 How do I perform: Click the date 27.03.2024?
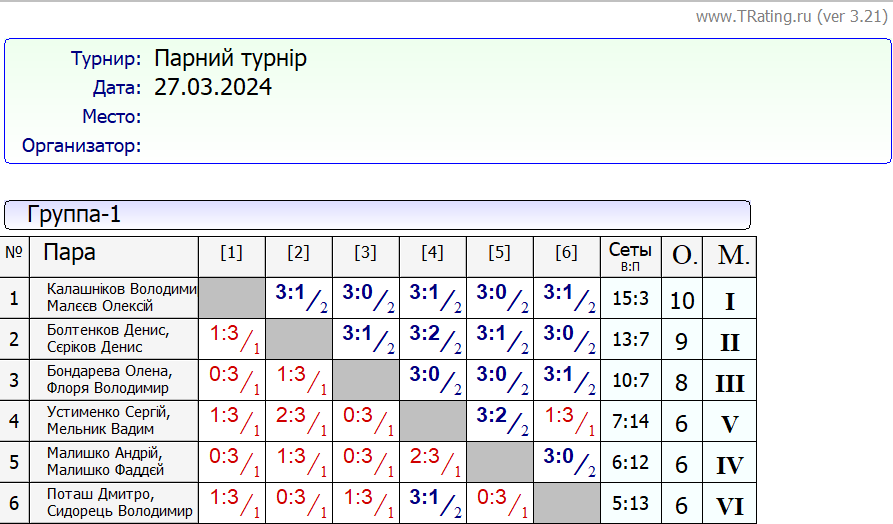pyautogui.click(x=212, y=88)
